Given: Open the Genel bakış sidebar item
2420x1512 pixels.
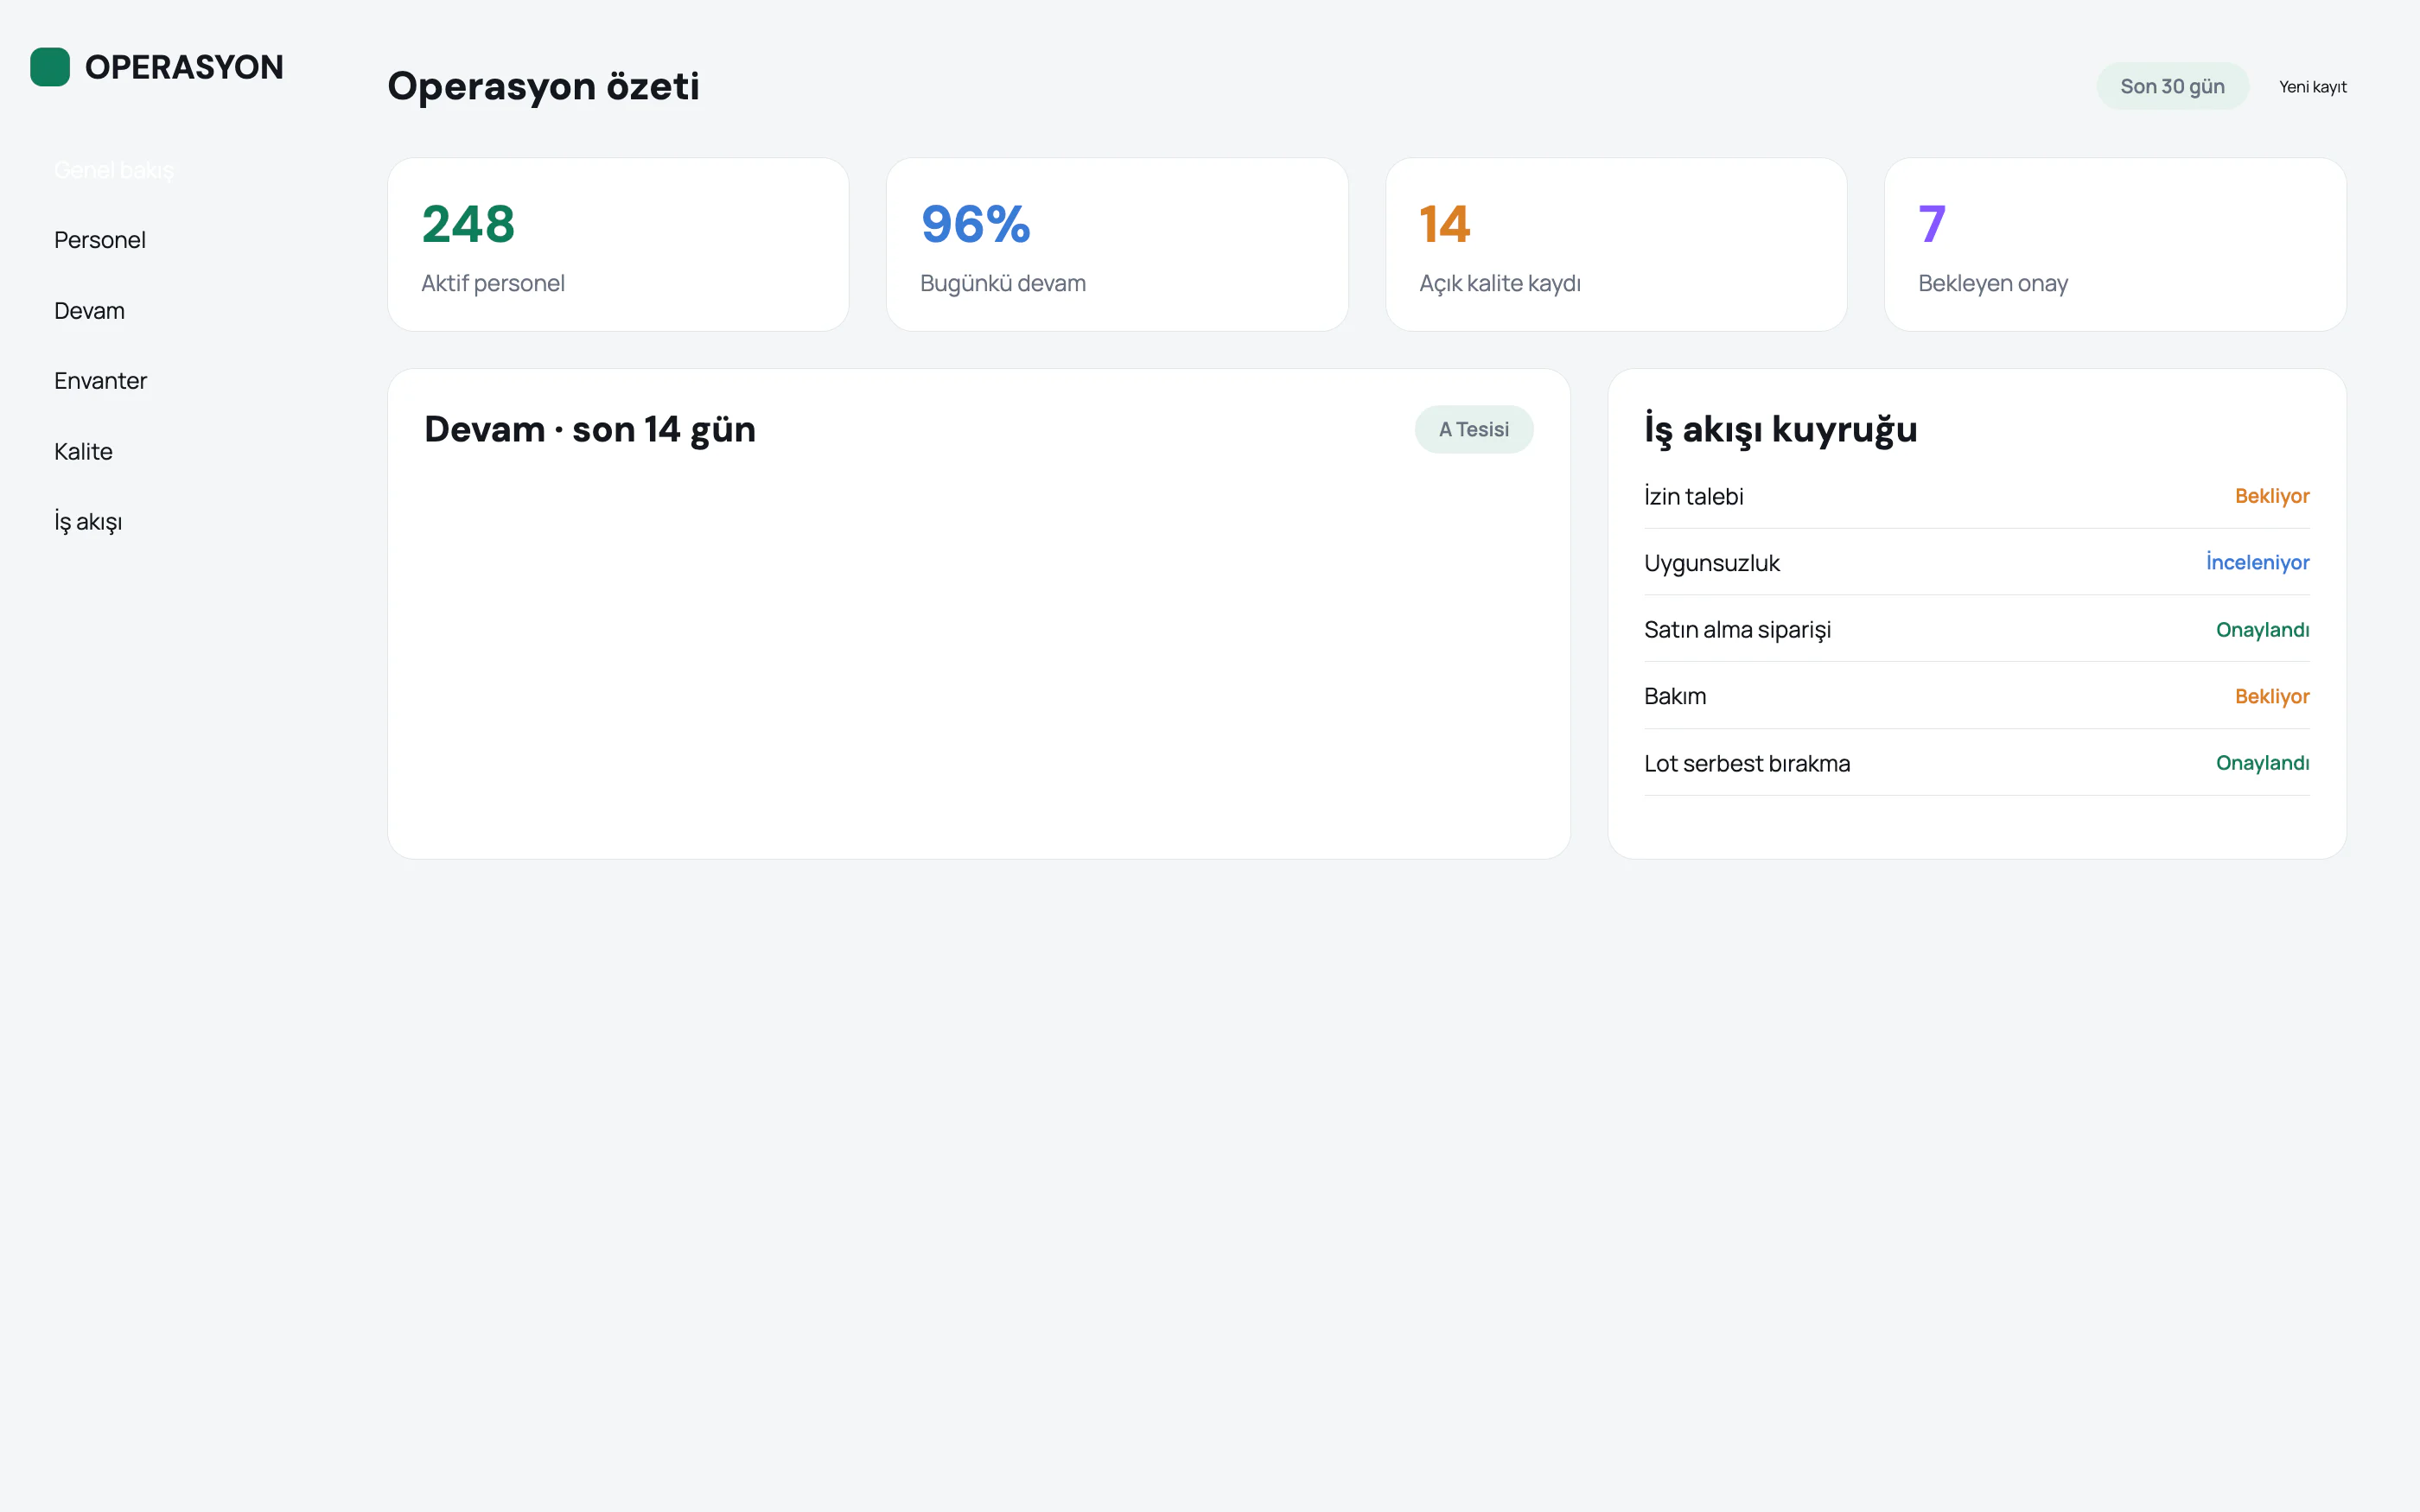Looking at the screenshot, I should click(114, 170).
